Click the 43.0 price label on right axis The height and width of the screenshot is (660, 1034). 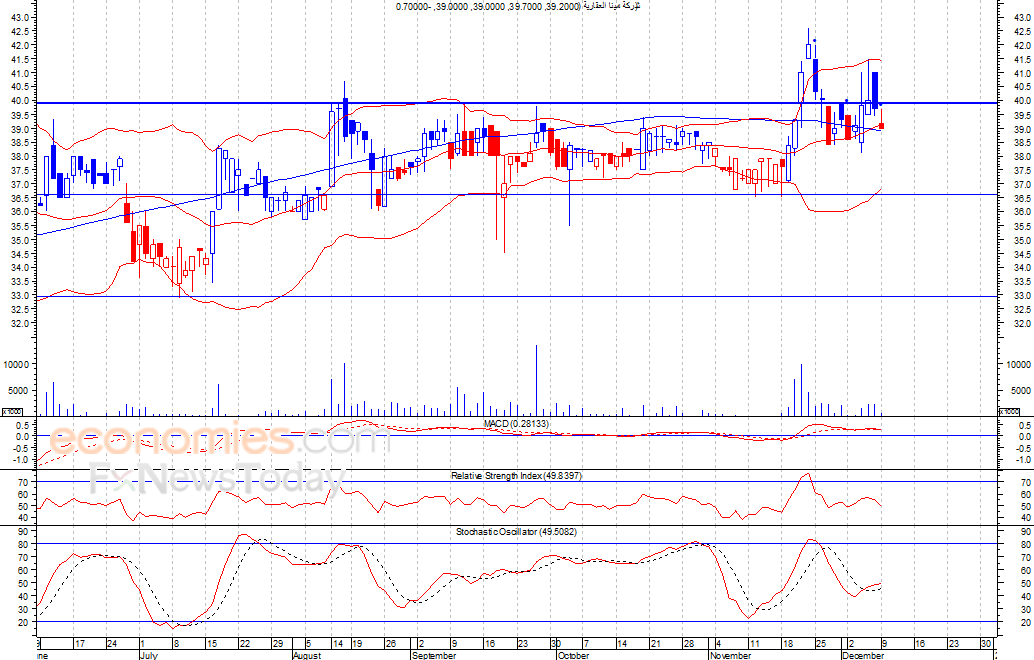(1021, 17)
